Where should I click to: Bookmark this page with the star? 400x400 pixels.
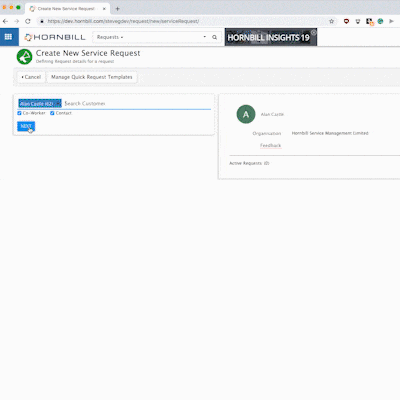tap(331, 21)
